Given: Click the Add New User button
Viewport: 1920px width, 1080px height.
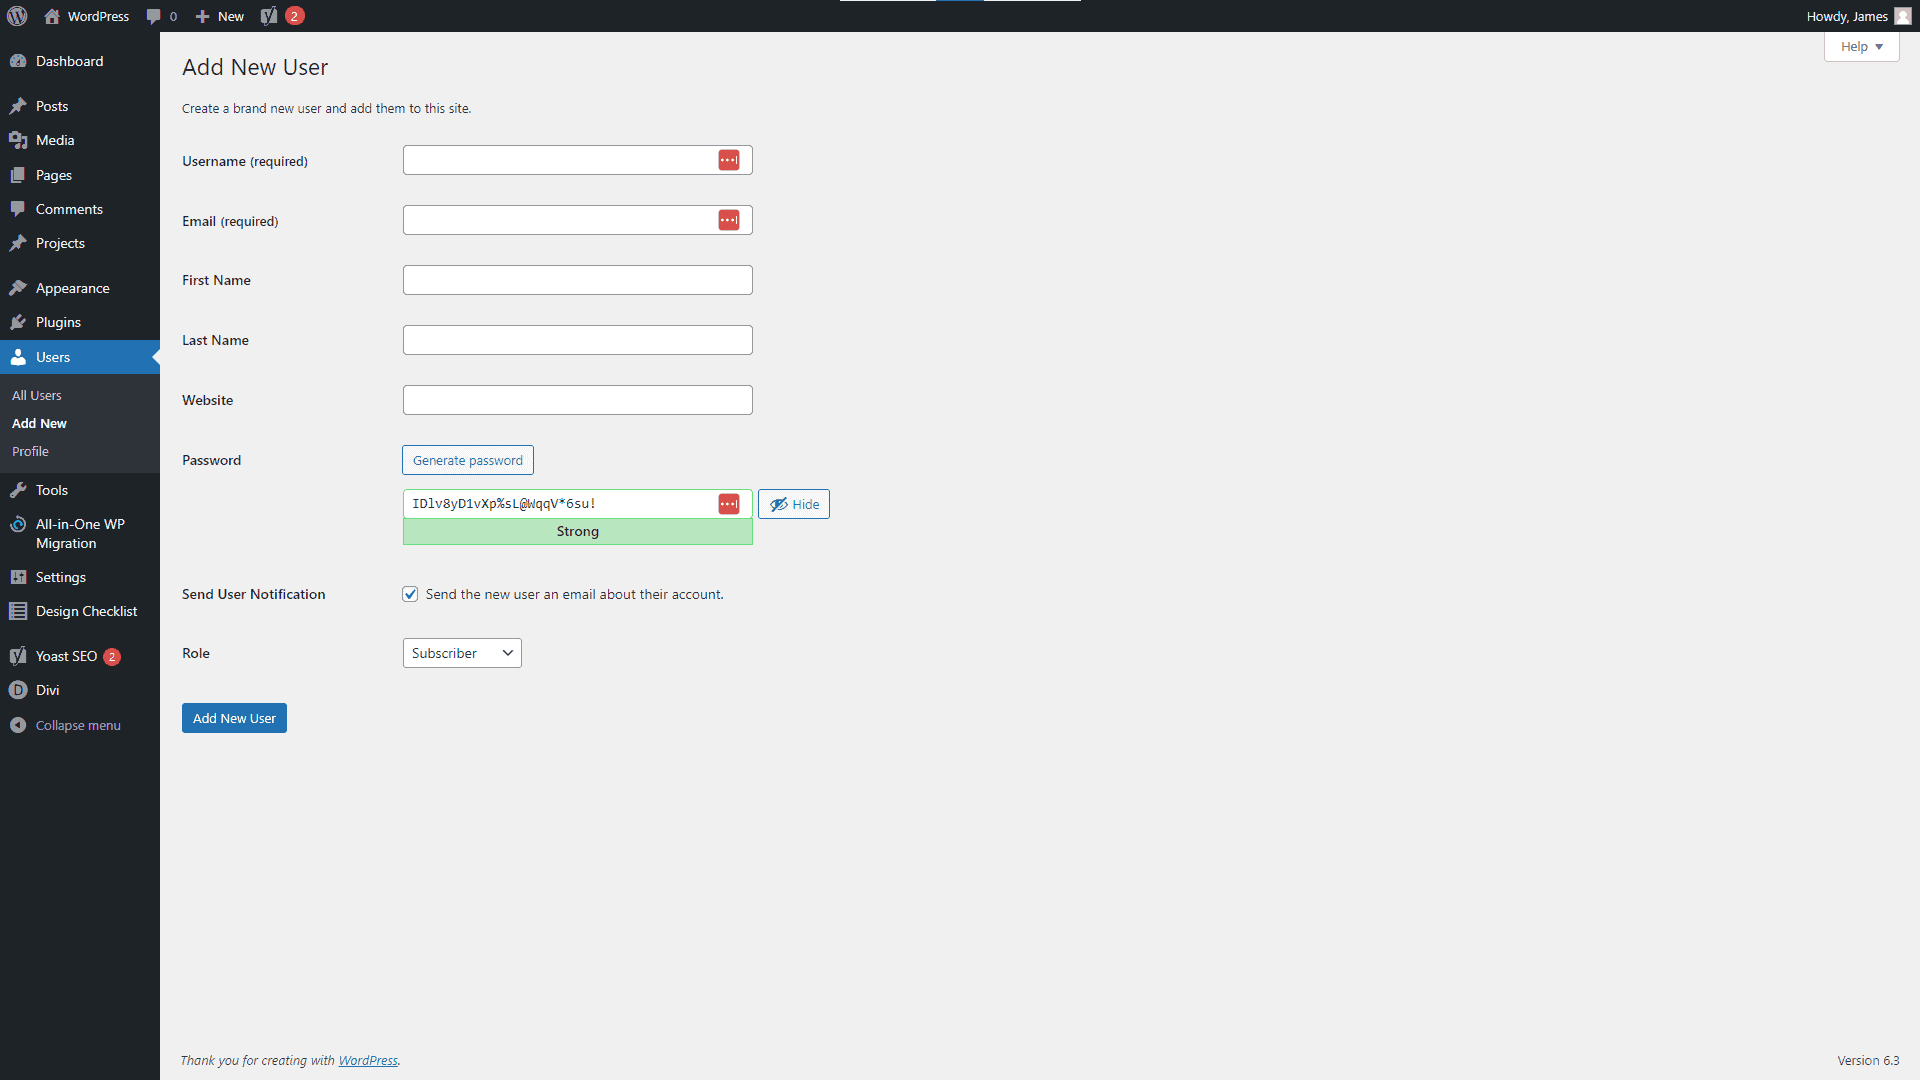Looking at the screenshot, I should pyautogui.click(x=233, y=718).
